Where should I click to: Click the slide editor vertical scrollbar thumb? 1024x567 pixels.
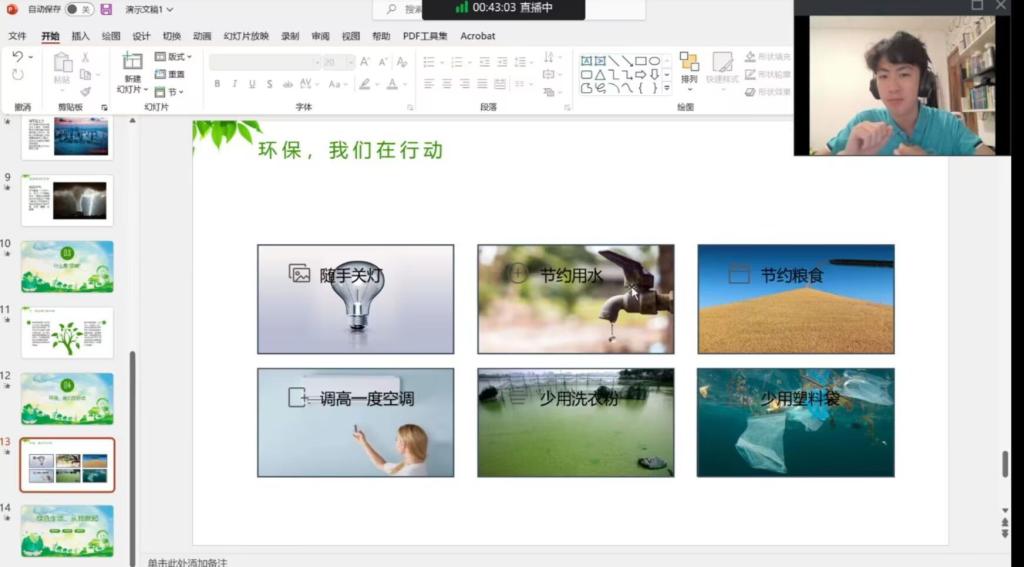[x=1004, y=464]
